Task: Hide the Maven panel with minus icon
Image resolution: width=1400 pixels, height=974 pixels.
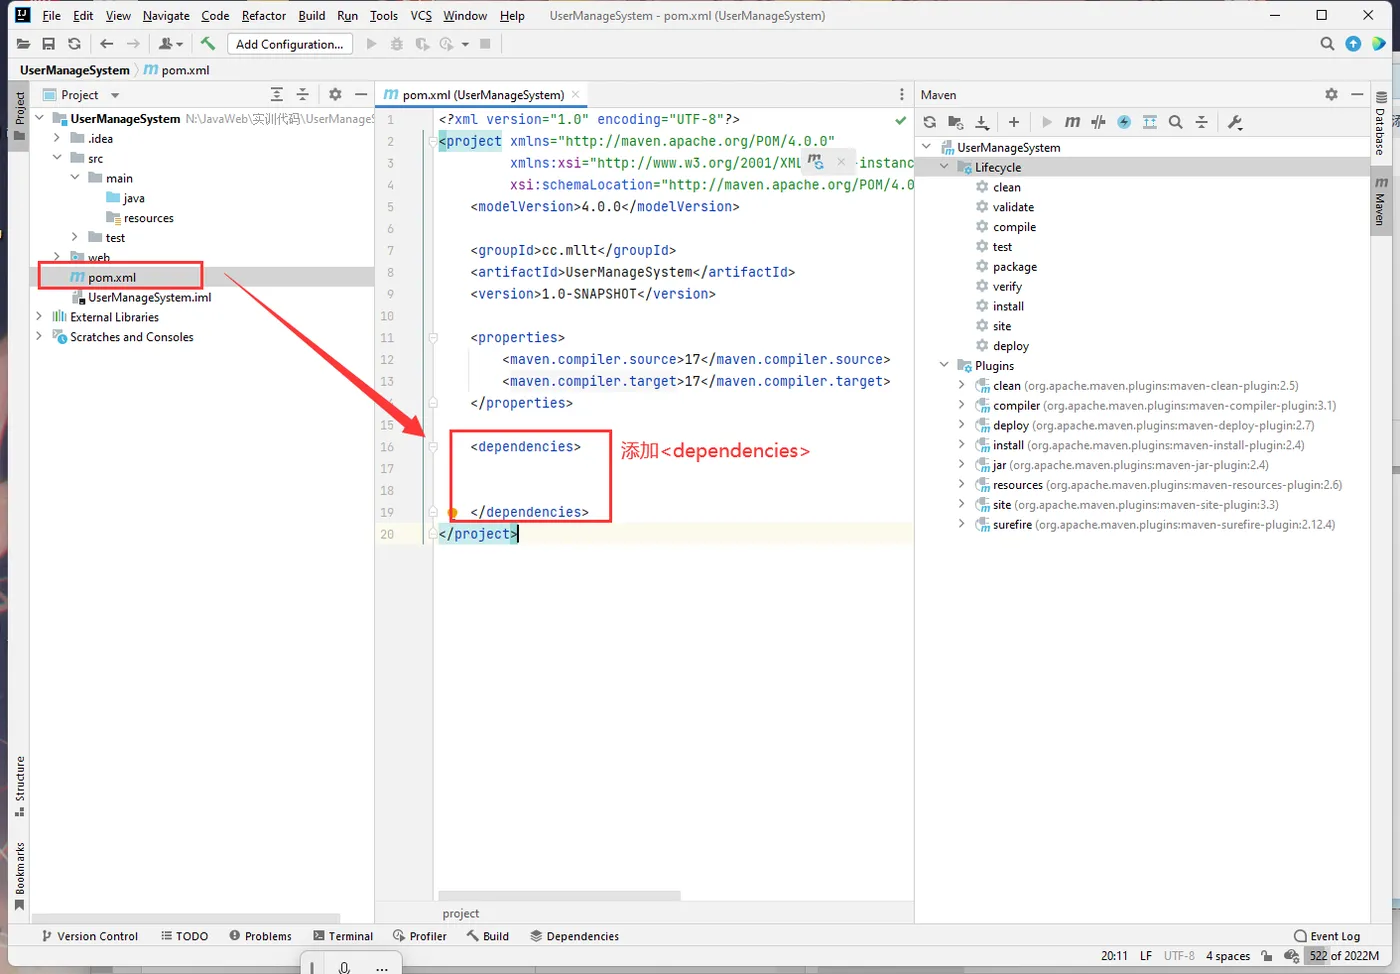Action: [1357, 94]
